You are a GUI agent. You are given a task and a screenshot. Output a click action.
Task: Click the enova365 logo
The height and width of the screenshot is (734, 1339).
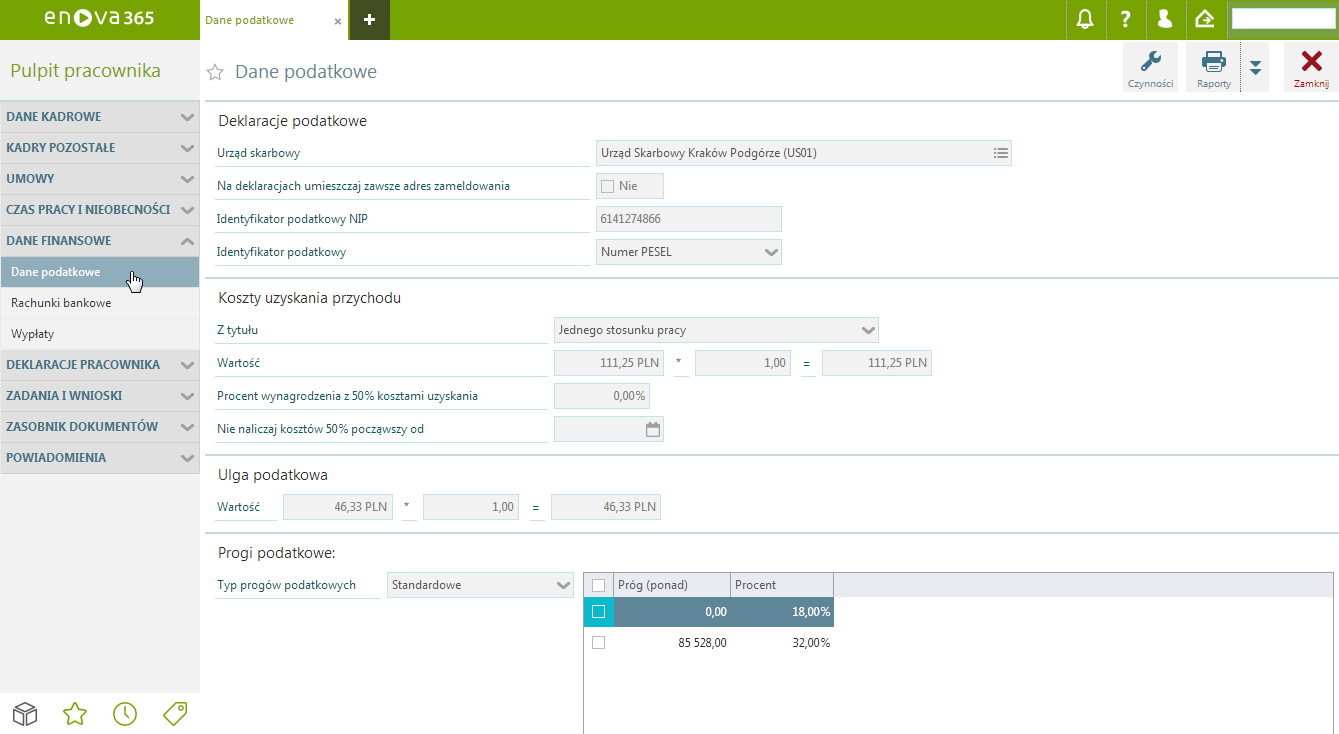pos(97,19)
